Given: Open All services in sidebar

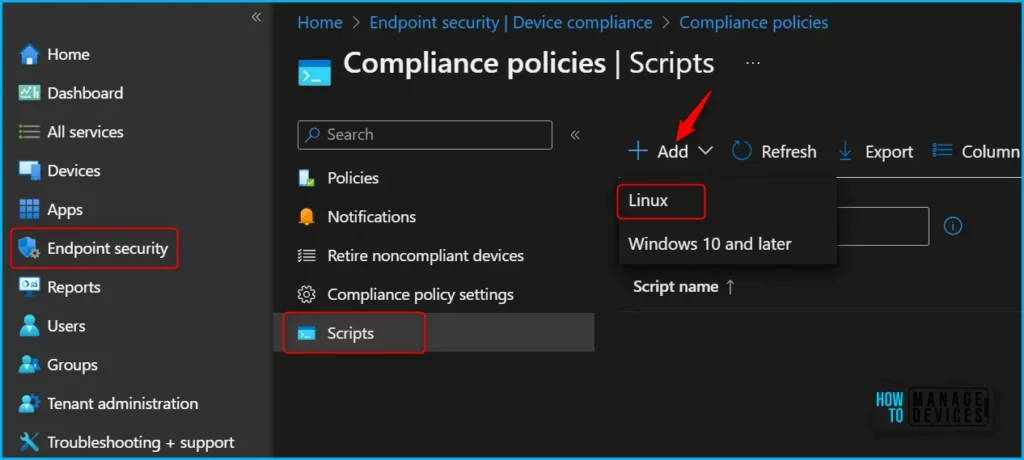Looking at the screenshot, I should click(86, 131).
